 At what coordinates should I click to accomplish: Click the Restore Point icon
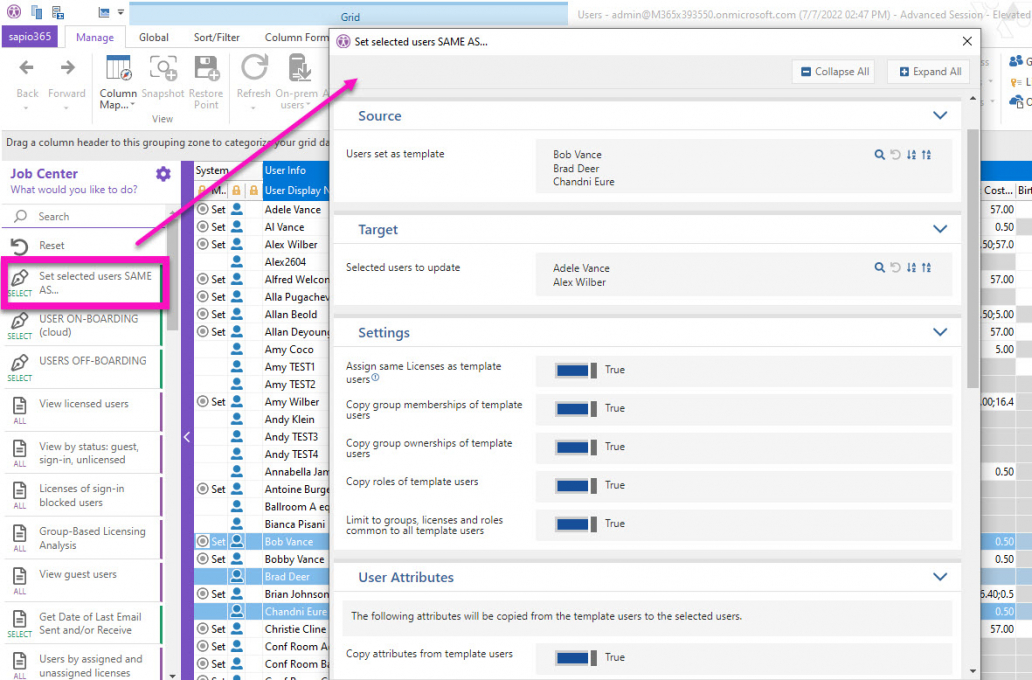click(x=206, y=68)
